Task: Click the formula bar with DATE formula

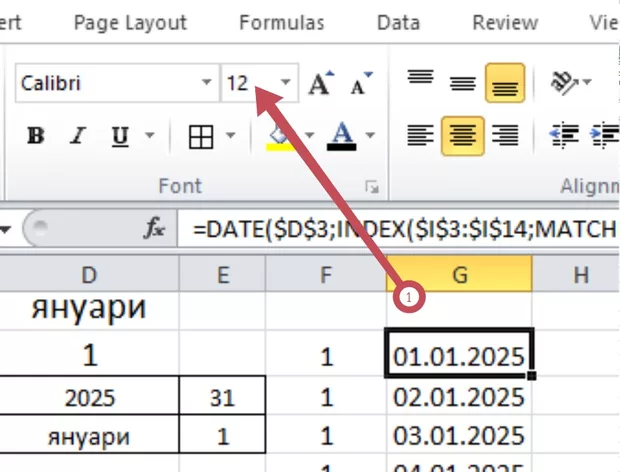Action: [x=399, y=229]
